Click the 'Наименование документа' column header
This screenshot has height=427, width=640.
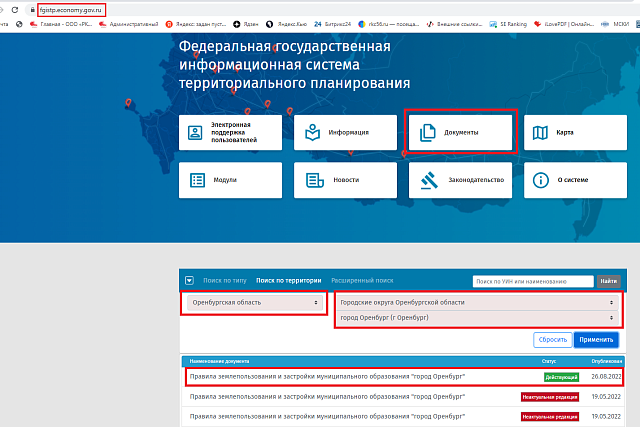click(219, 361)
